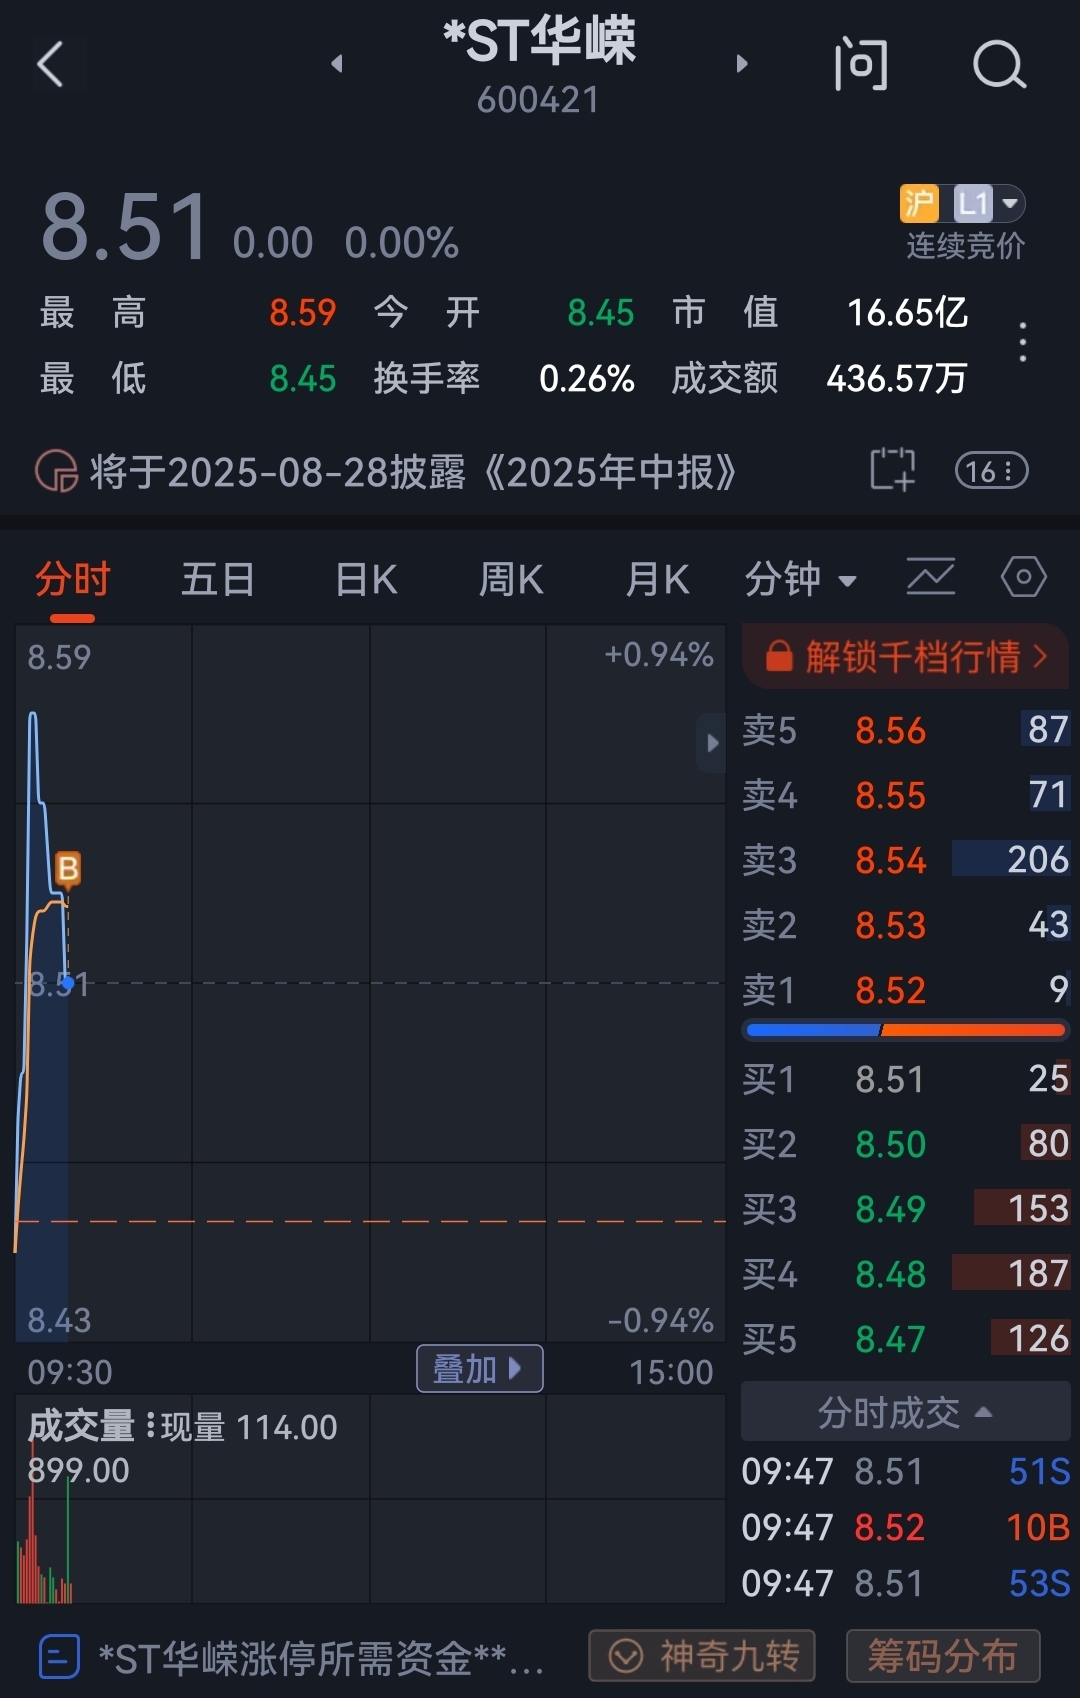Tap the announcement pie icon
This screenshot has width=1080, height=1698.
[56, 471]
